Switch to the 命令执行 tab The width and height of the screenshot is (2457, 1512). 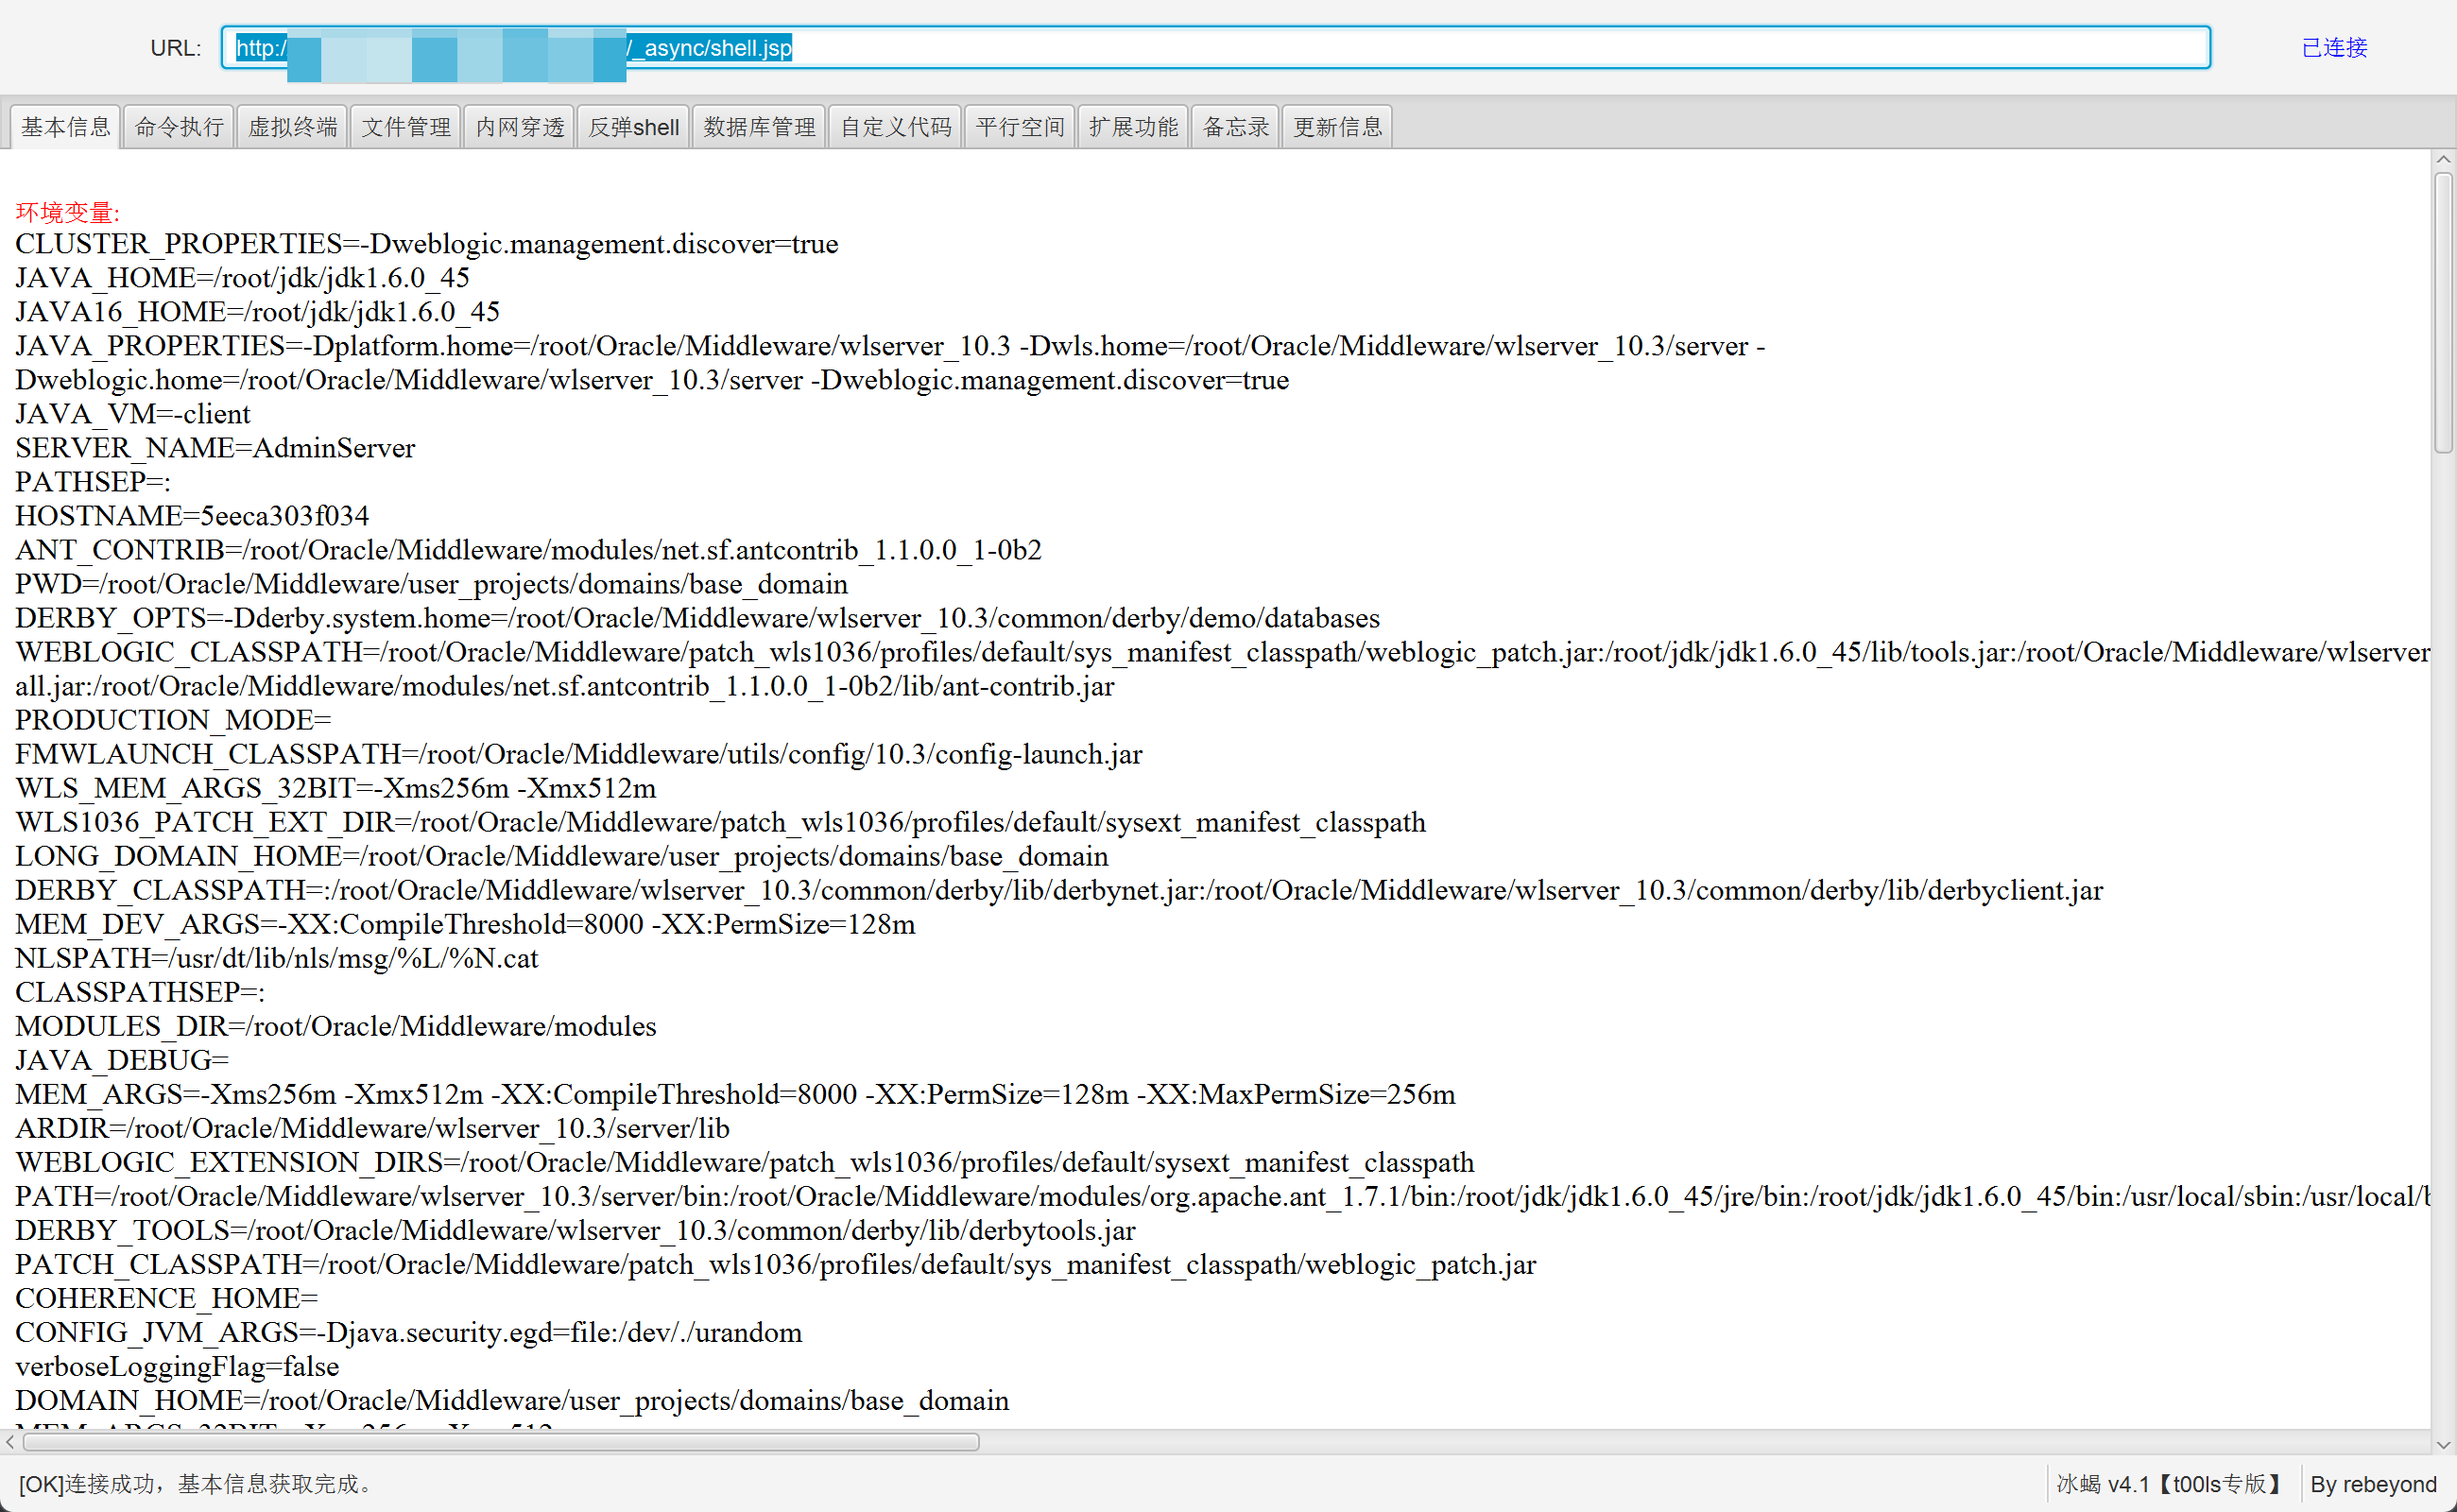(x=179, y=127)
